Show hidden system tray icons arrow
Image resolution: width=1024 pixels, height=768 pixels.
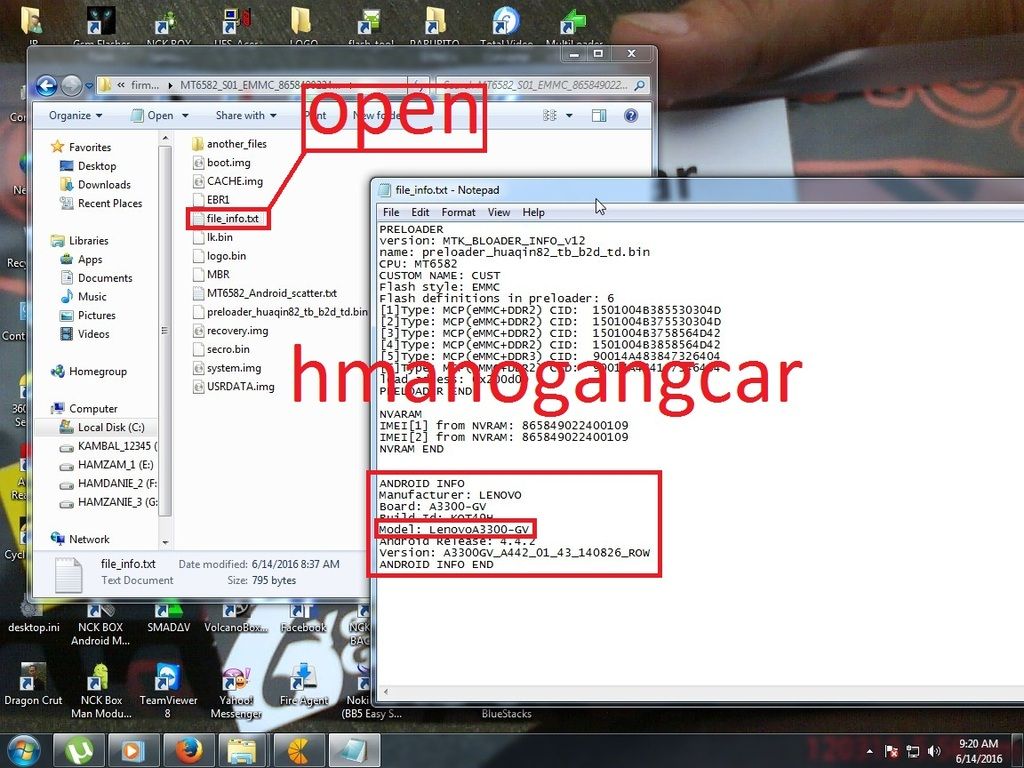(869, 751)
